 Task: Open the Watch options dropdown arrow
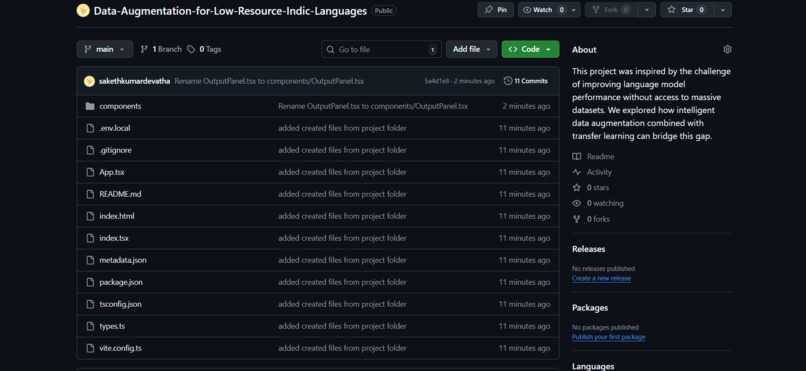pyautogui.click(x=574, y=10)
